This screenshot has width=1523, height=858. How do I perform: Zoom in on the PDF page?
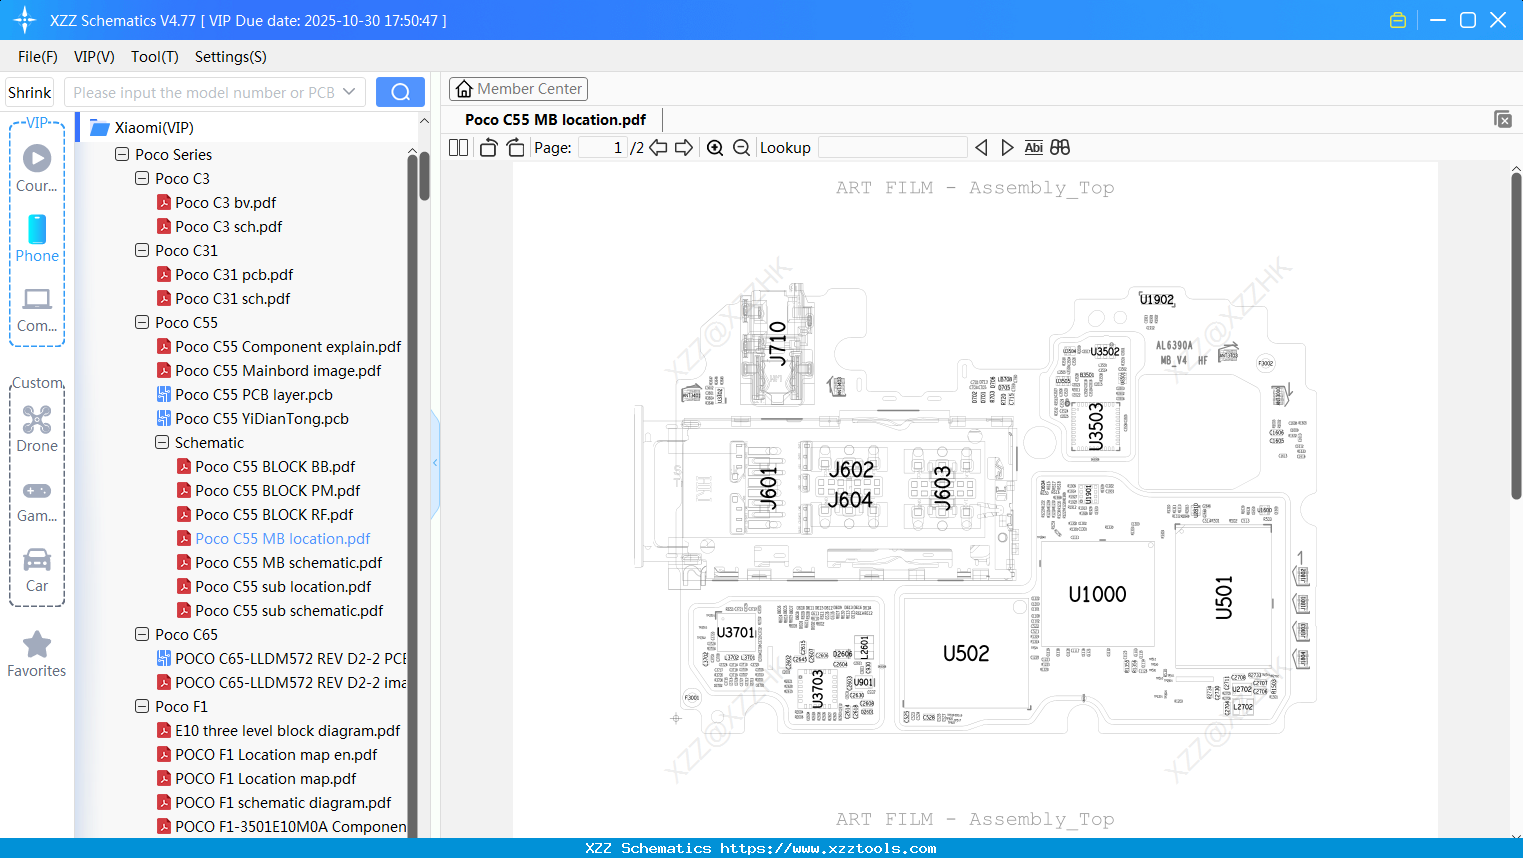pos(715,147)
